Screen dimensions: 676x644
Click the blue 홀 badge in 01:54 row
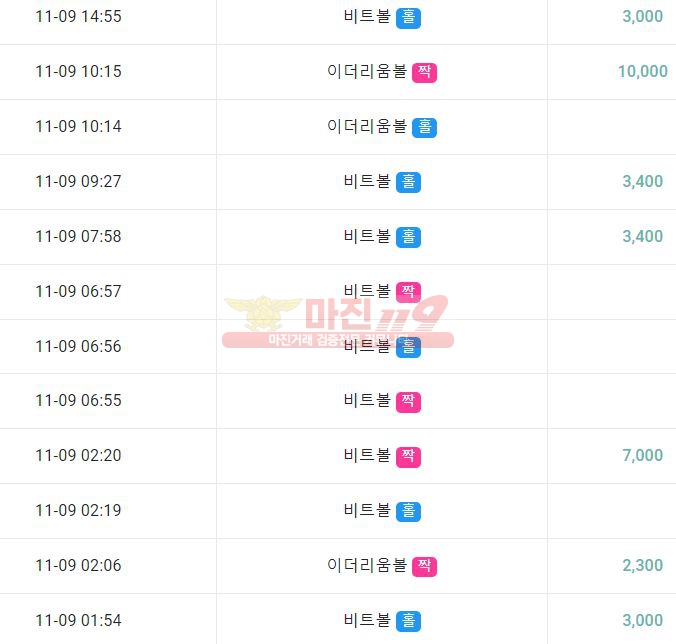[x=408, y=622]
